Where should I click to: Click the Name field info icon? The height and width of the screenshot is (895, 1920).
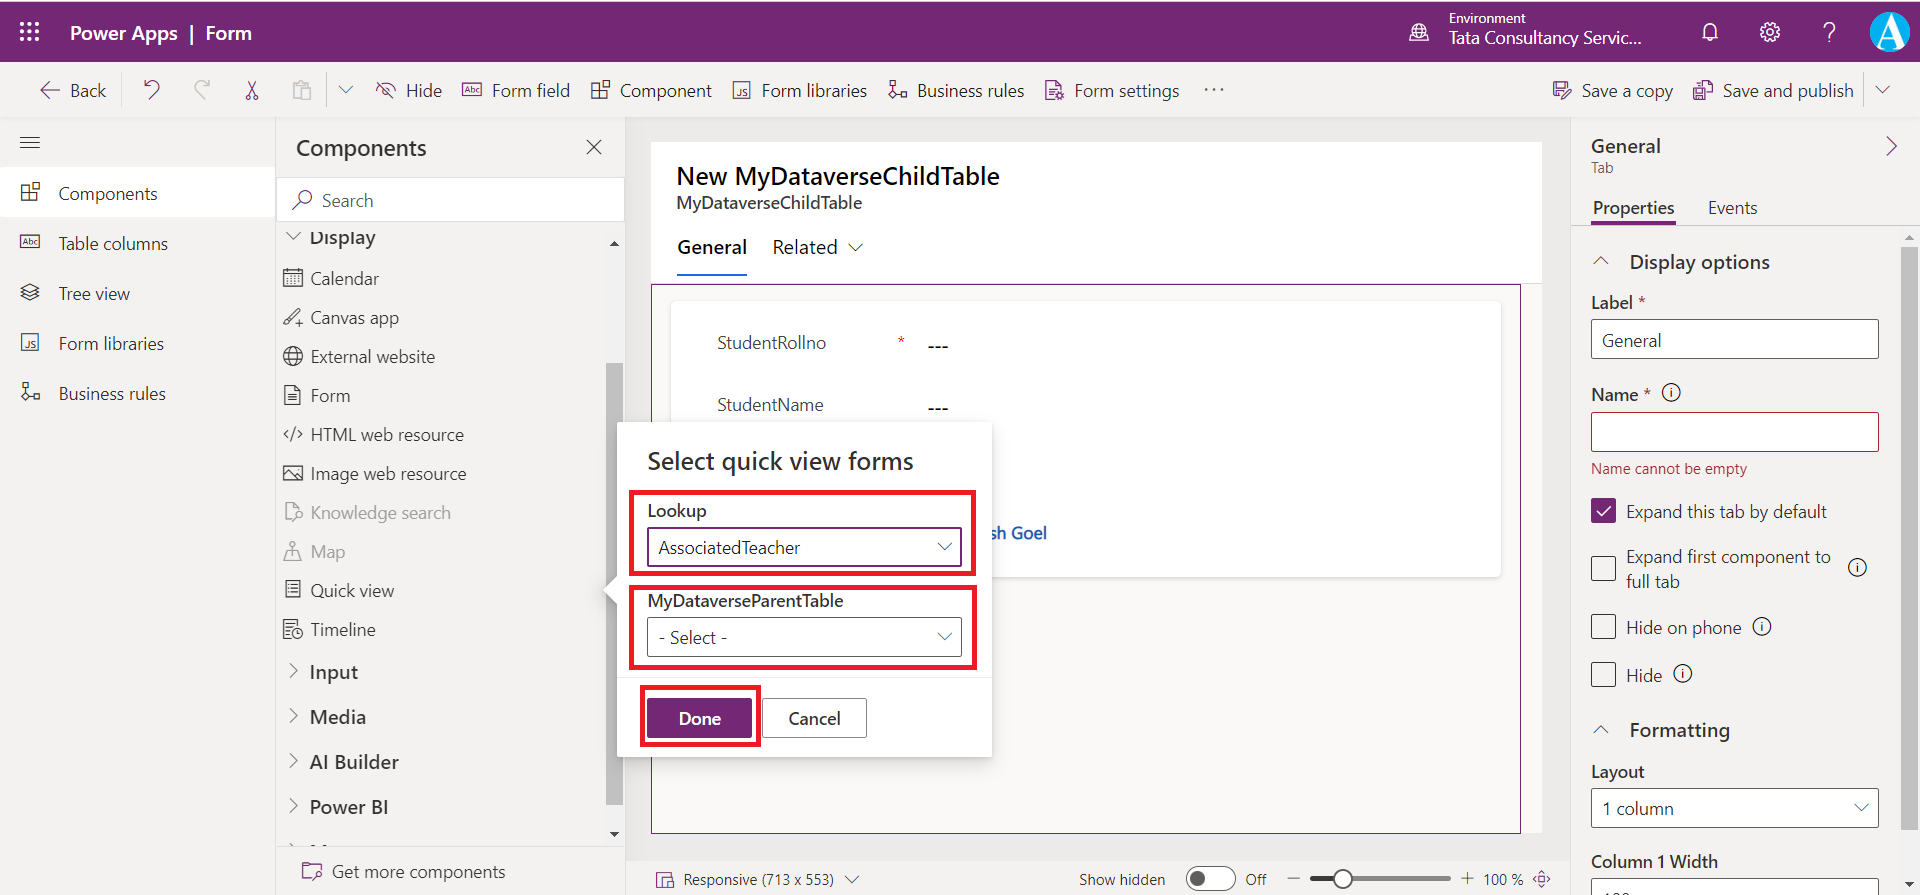[x=1671, y=393]
